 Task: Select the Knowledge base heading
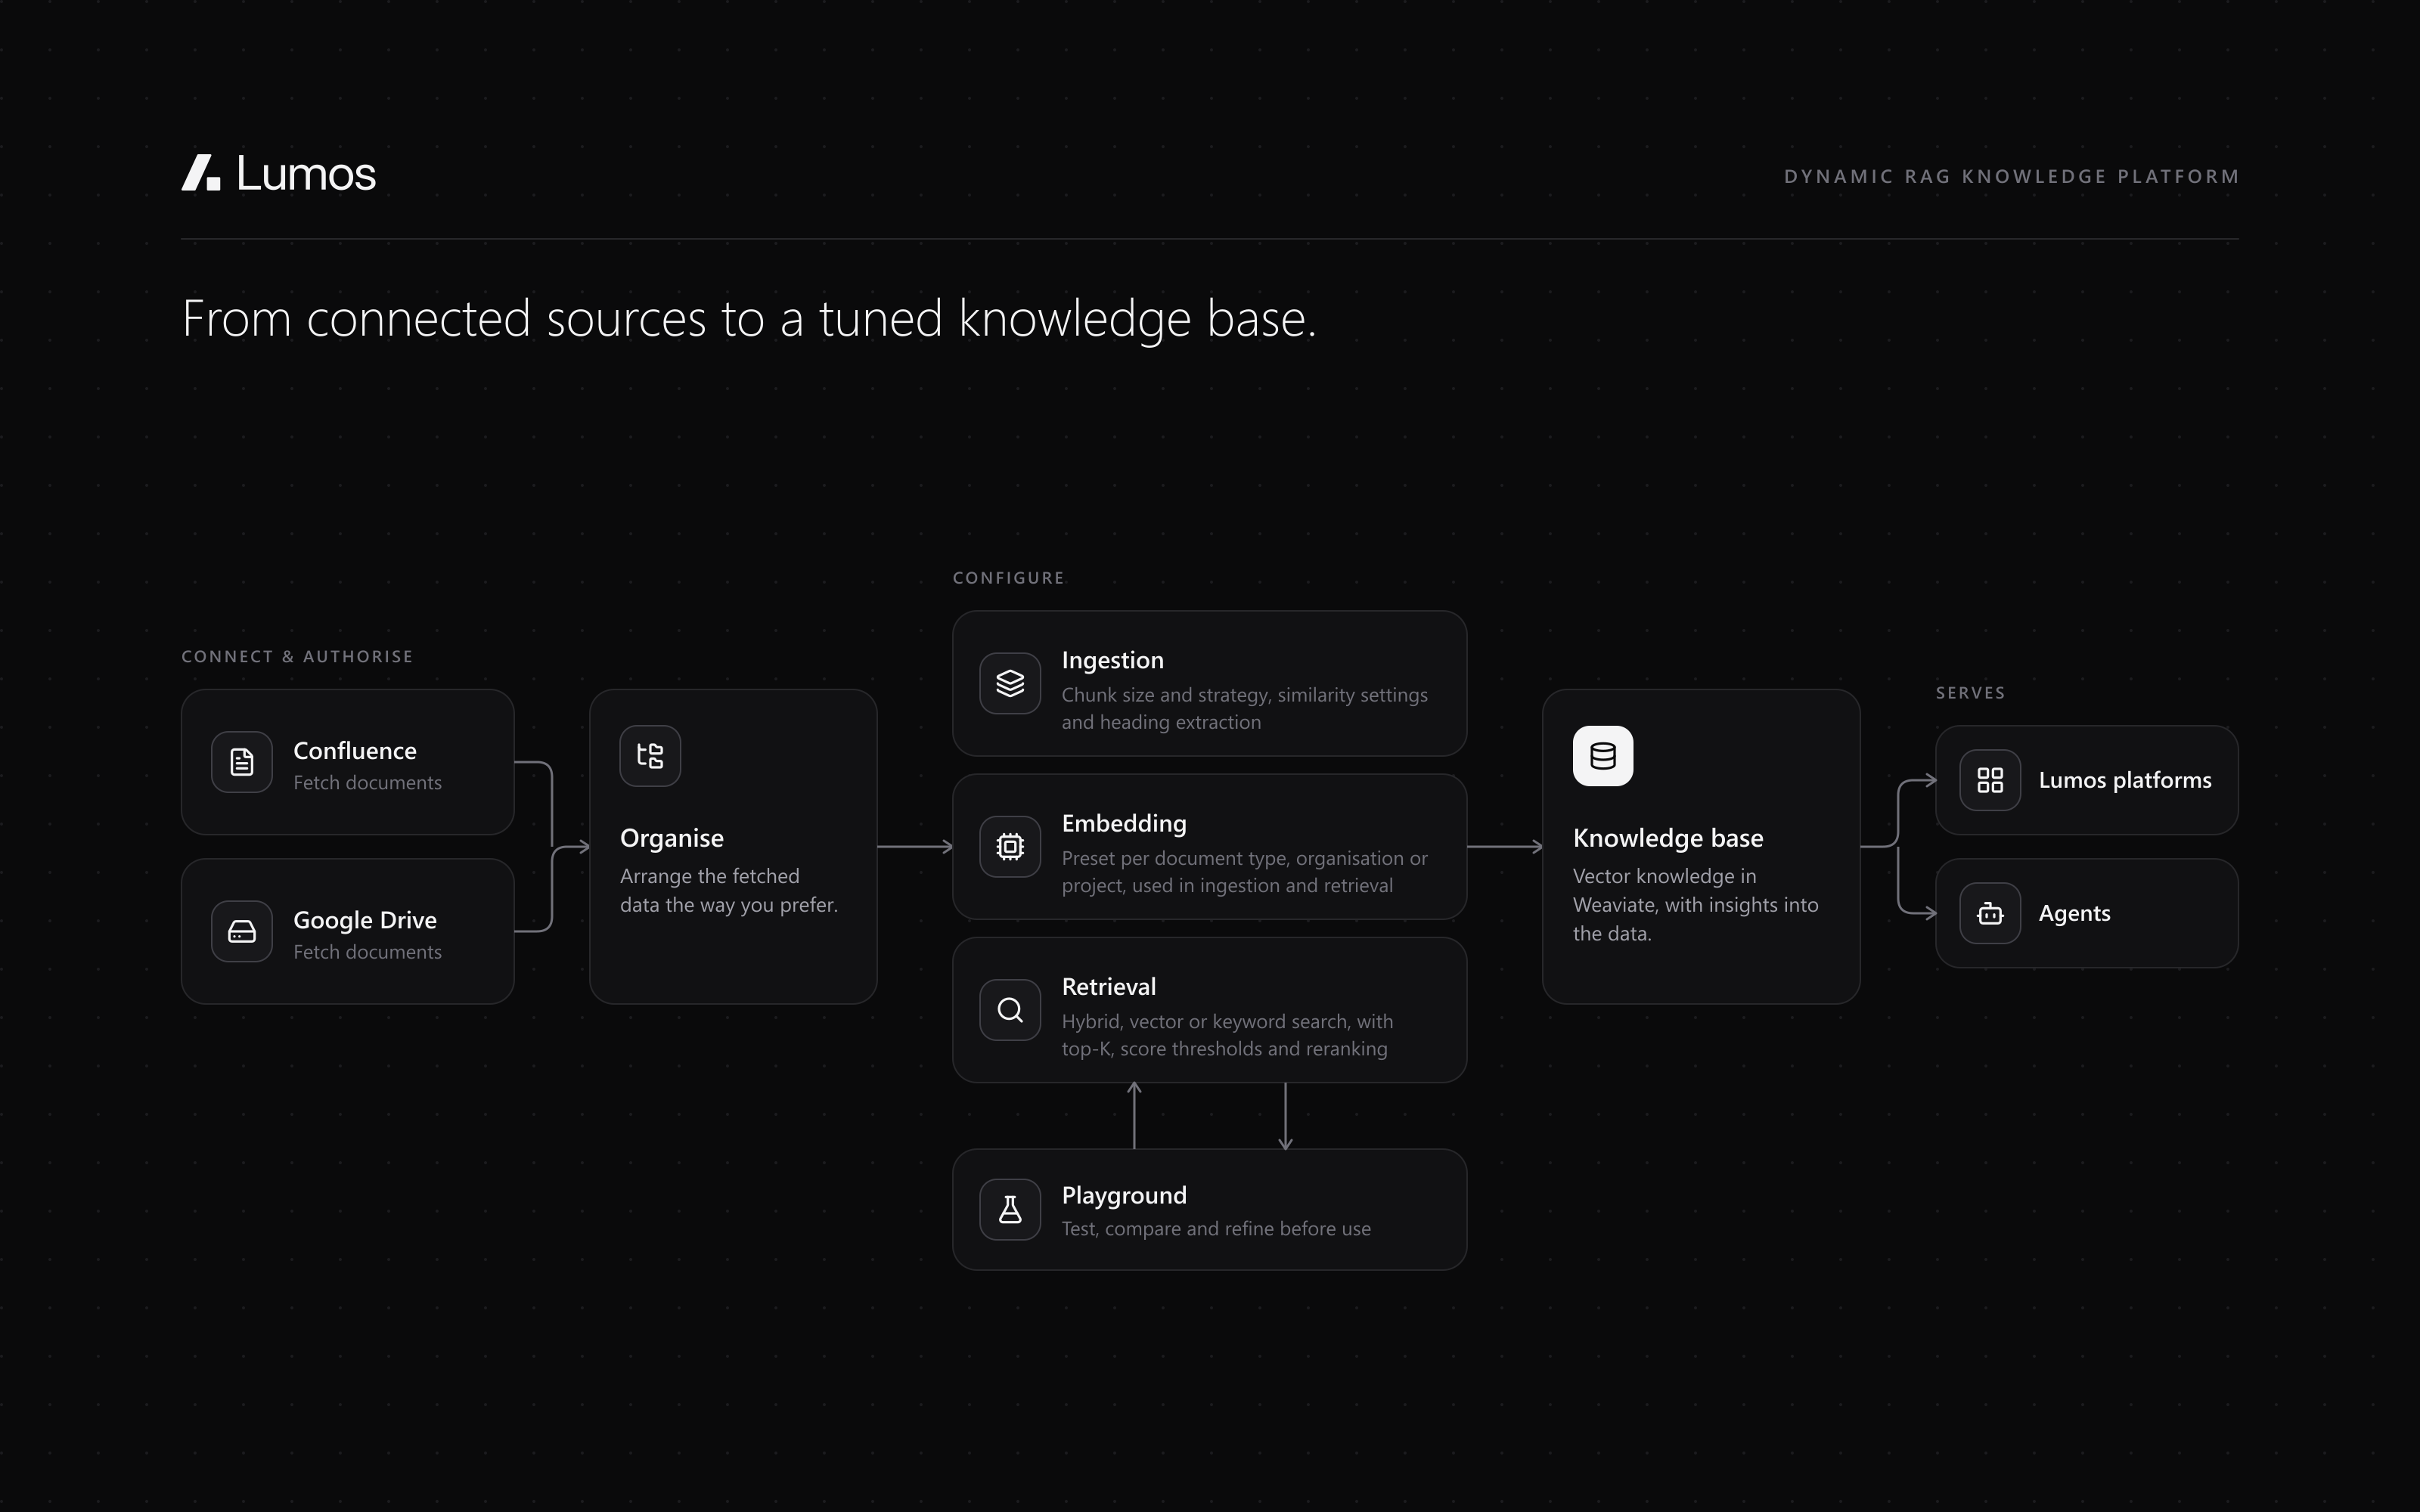tap(1668, 838)
